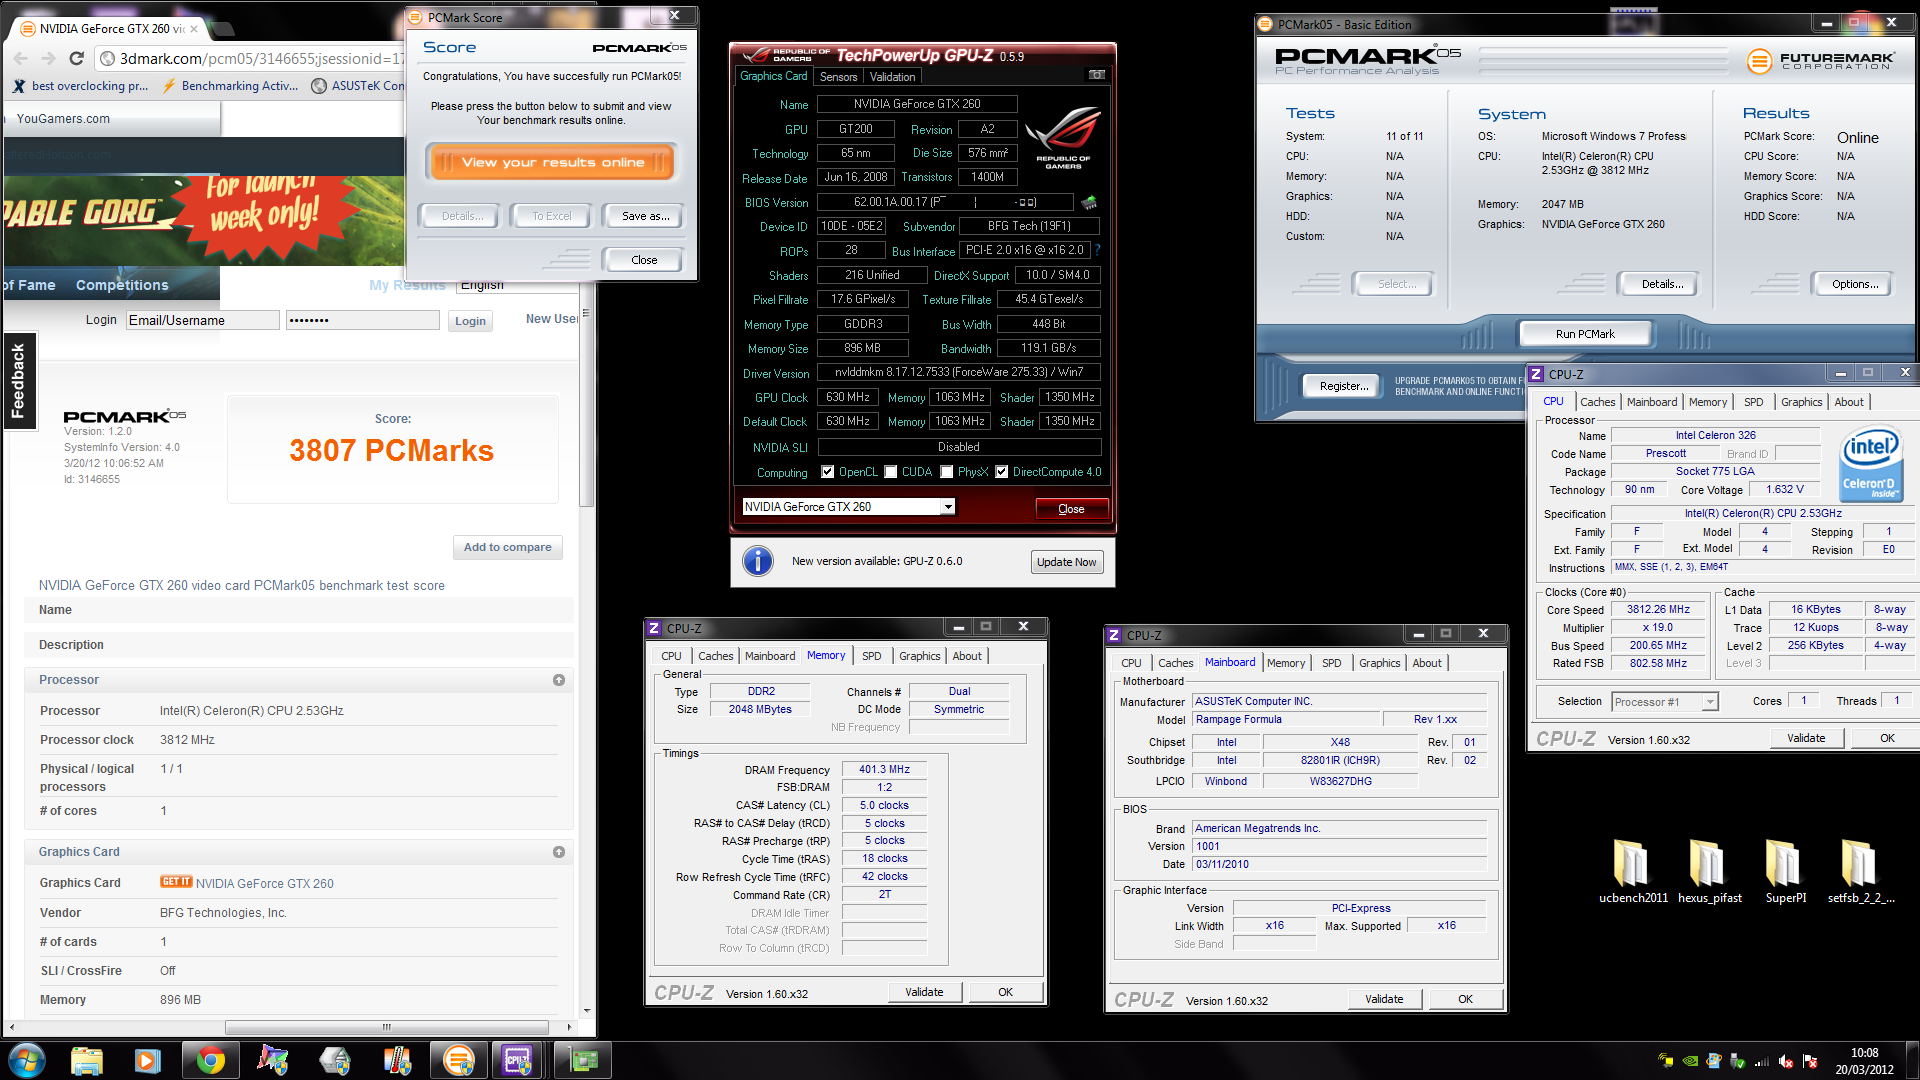The width and height of the screenshot is (1920, 1080).
Task: Open the Action Center flag tray icon
Action: click(1810, 1062)
